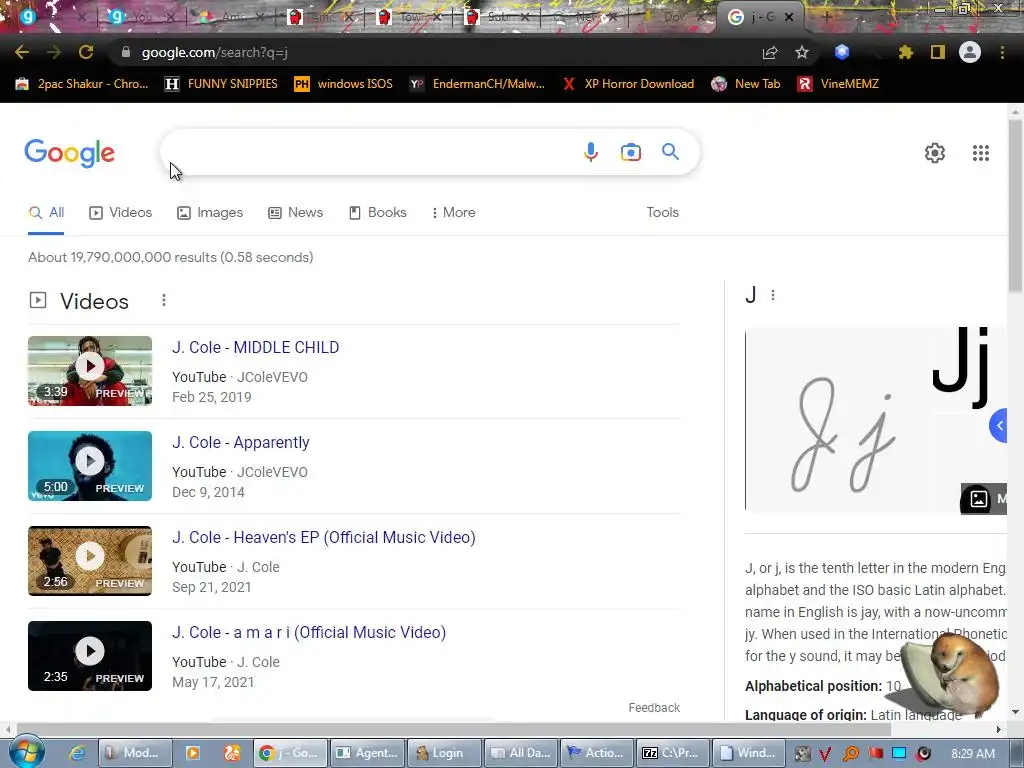
Task: Click the Google logo
Action: 69,153
